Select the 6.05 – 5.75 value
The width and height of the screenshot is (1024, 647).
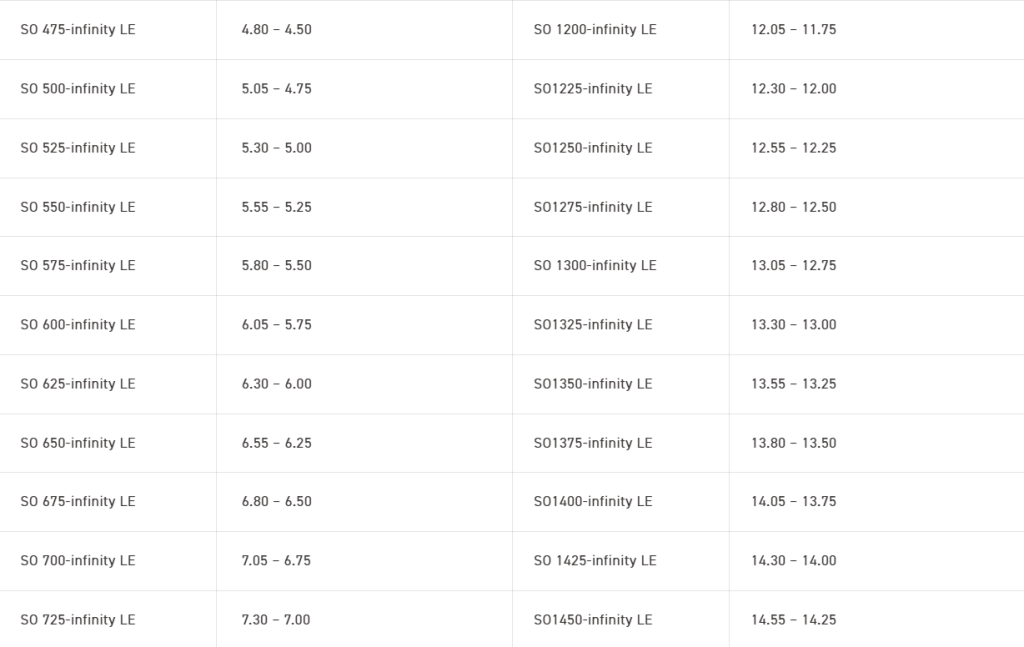277,325
